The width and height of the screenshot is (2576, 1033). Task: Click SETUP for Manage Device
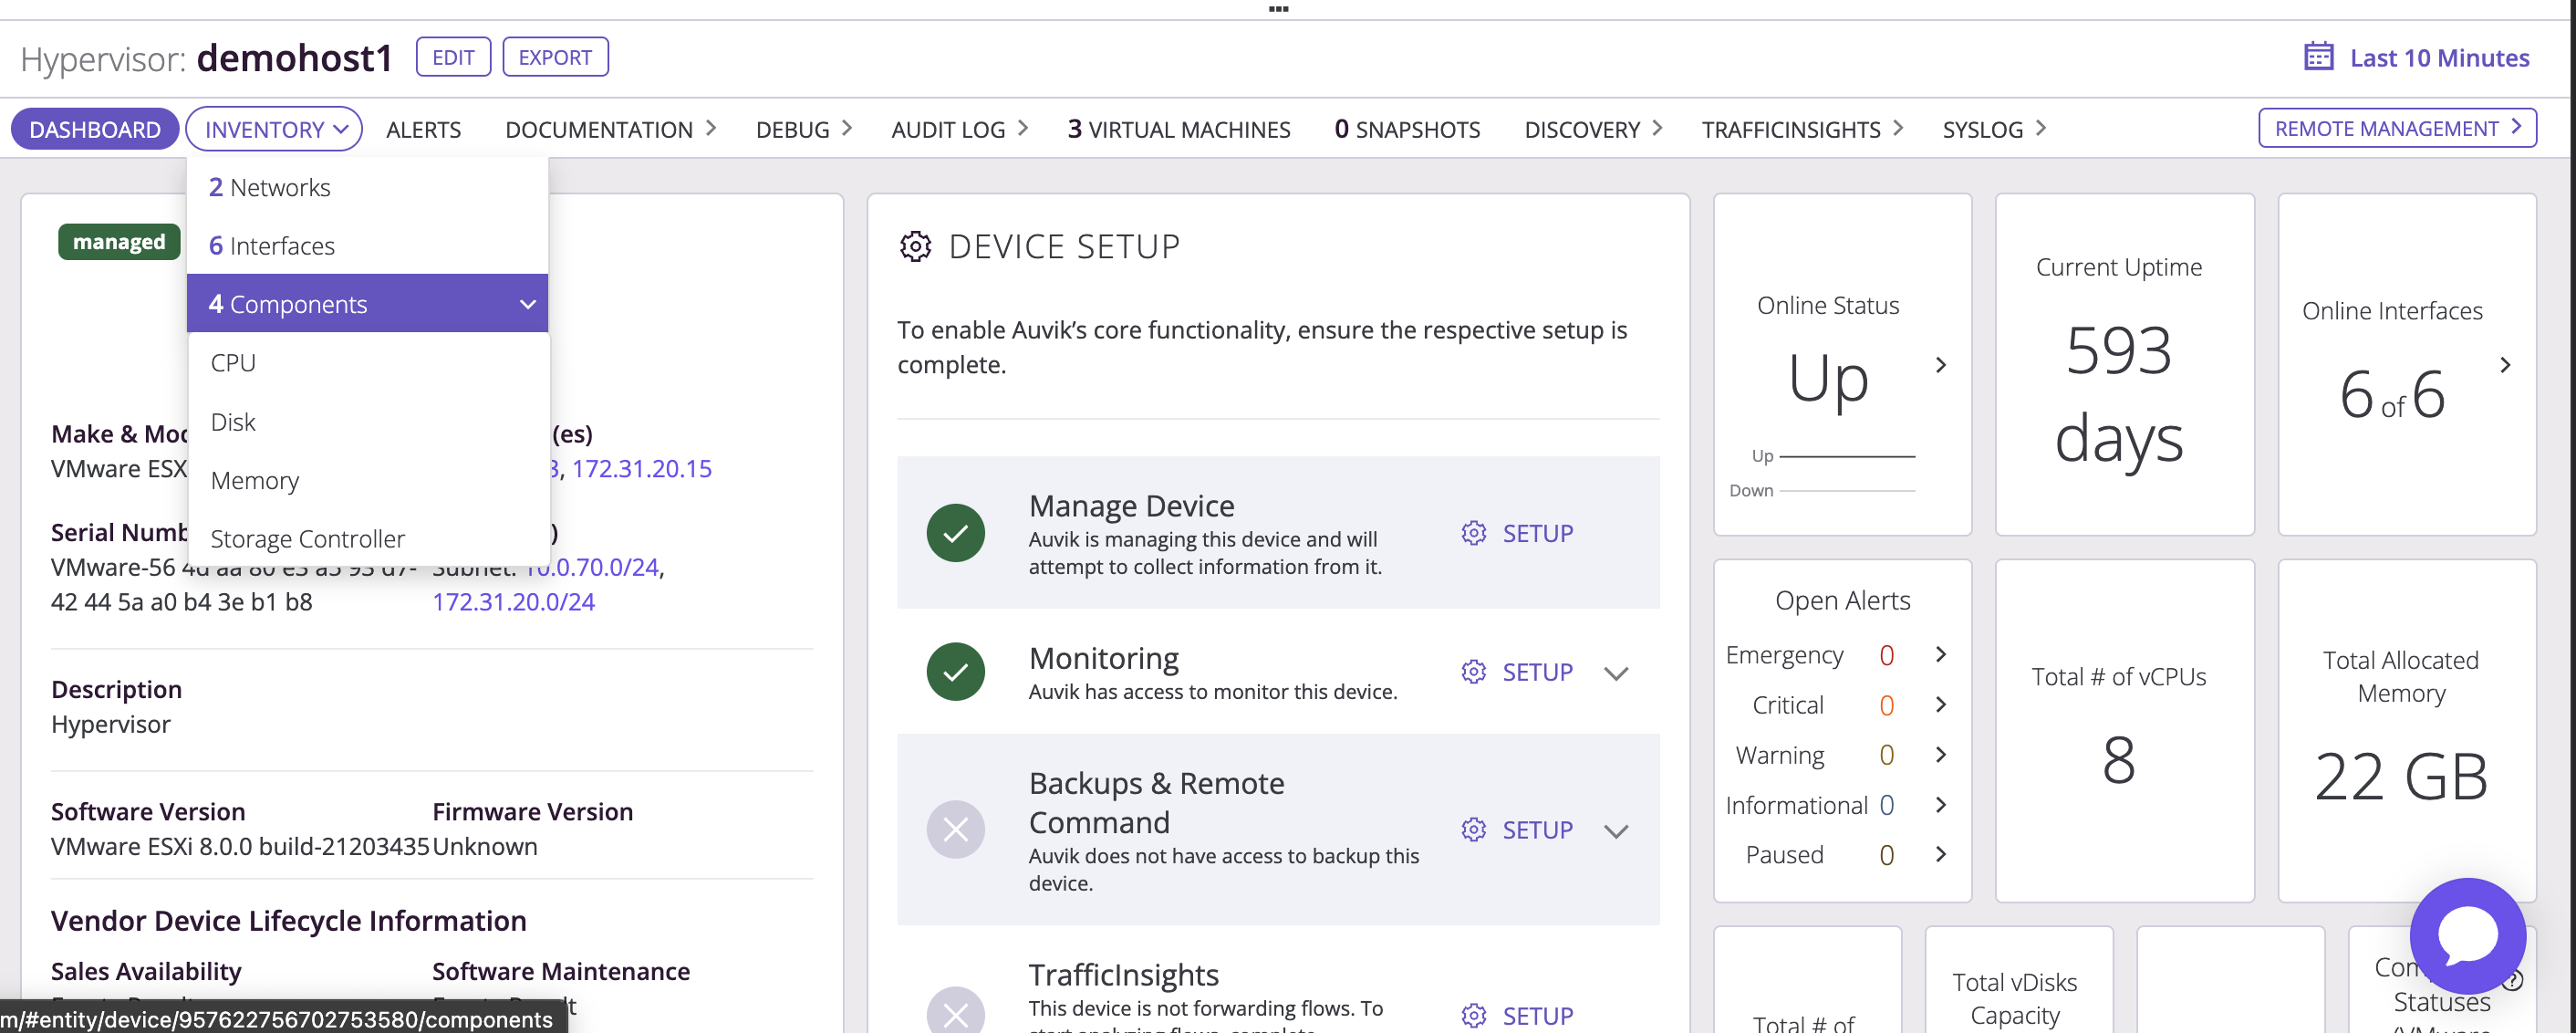[1537, 533]
